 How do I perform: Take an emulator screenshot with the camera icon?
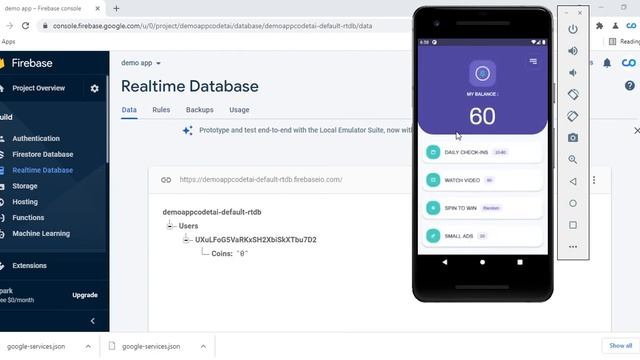(x=573, y=138)
